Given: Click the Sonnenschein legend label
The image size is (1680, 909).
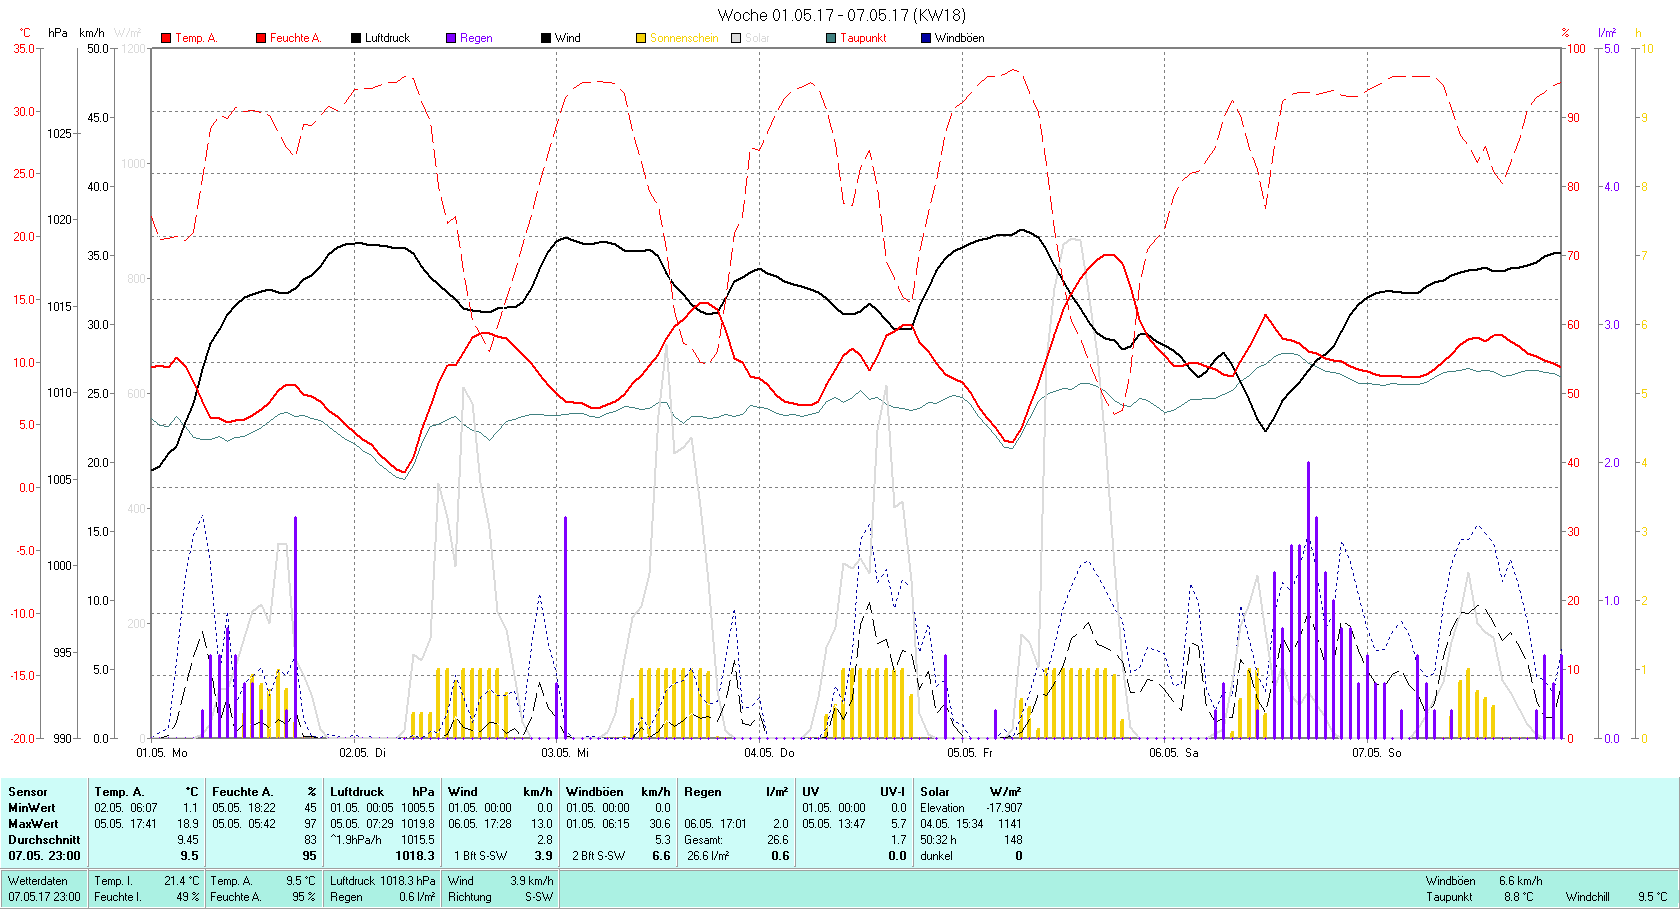Looking at the screenshot, I should pyautogui.click(x=684, y=38).
